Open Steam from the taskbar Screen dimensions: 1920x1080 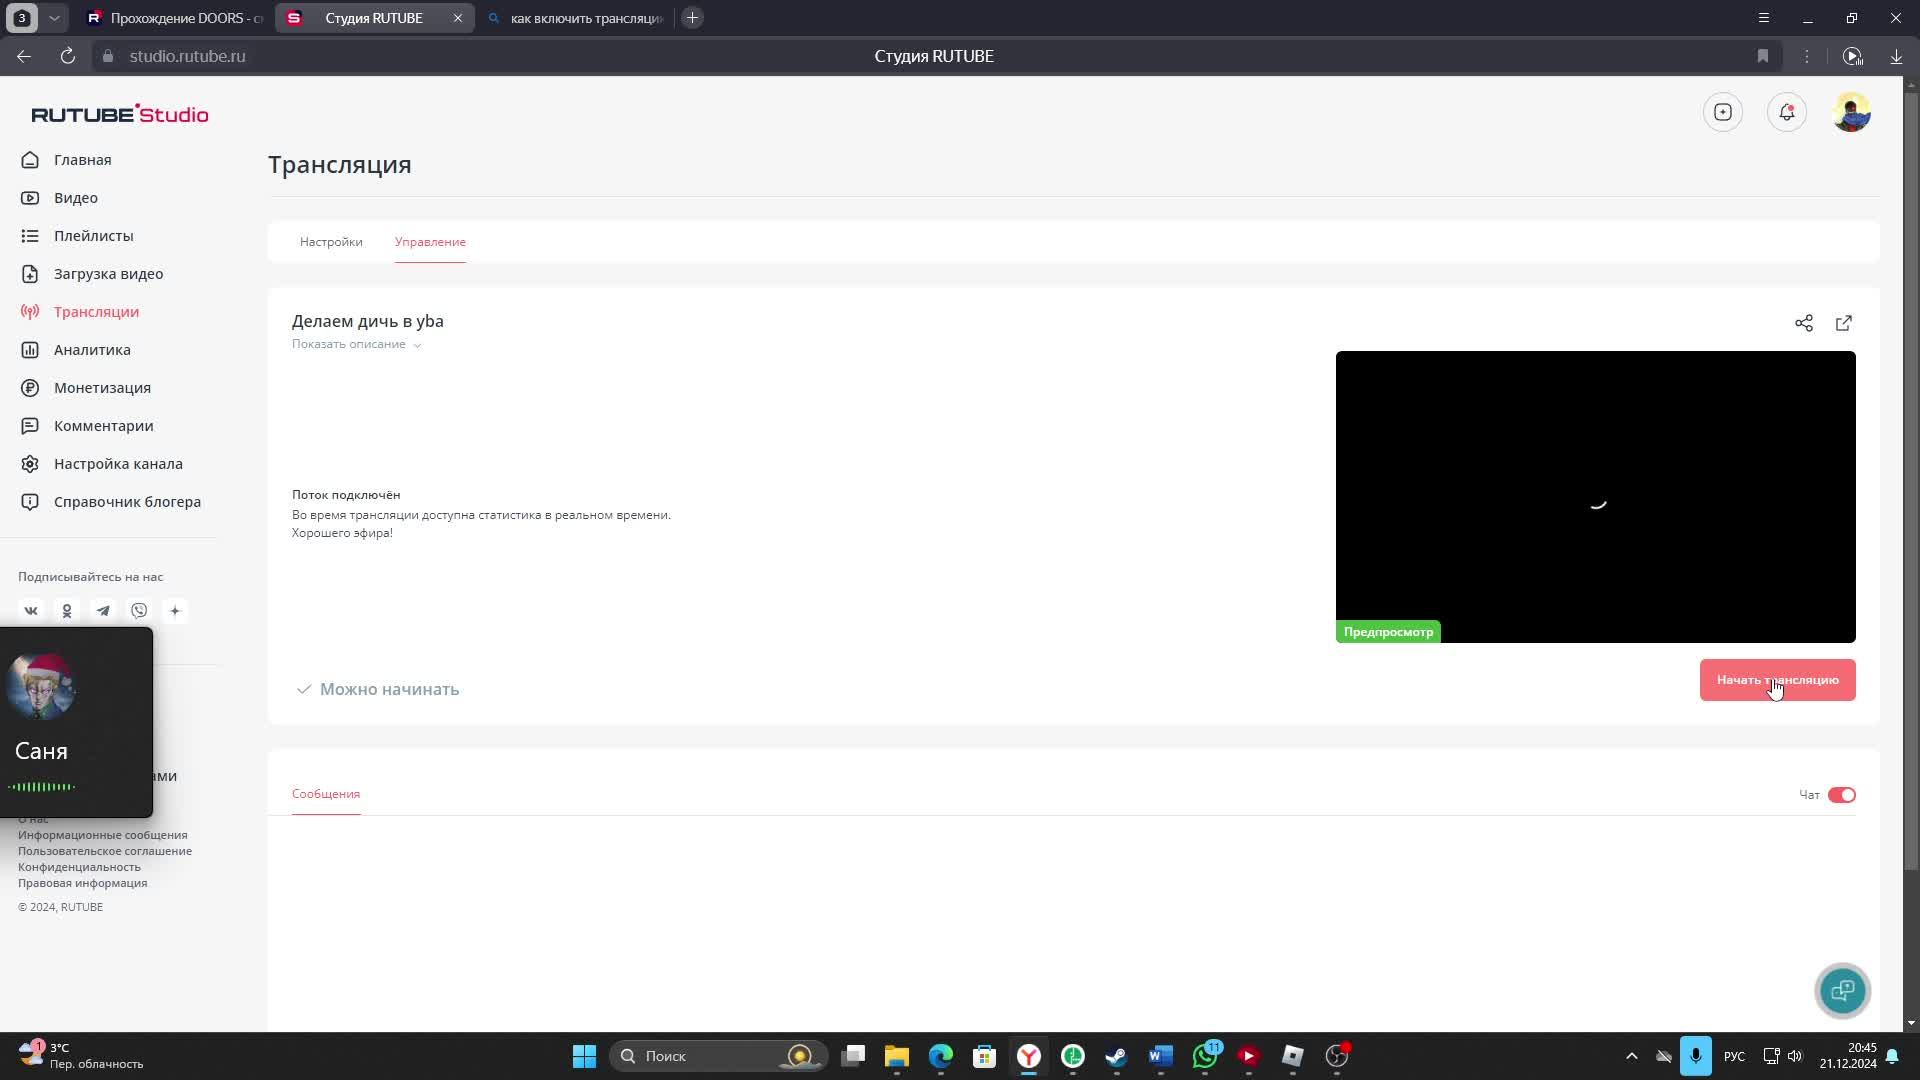[1116, 1056]
